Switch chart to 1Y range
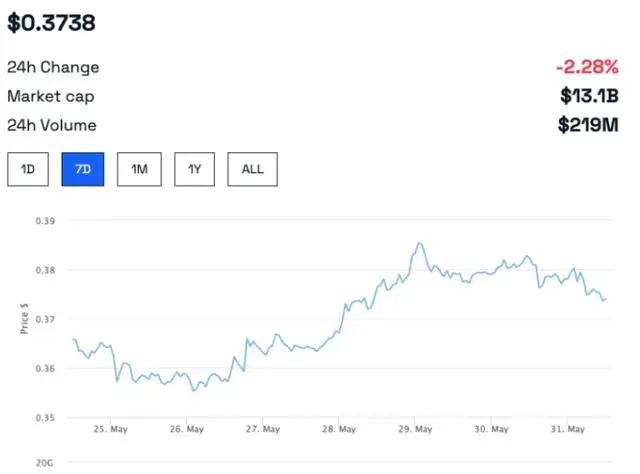 tap(195, 169)
